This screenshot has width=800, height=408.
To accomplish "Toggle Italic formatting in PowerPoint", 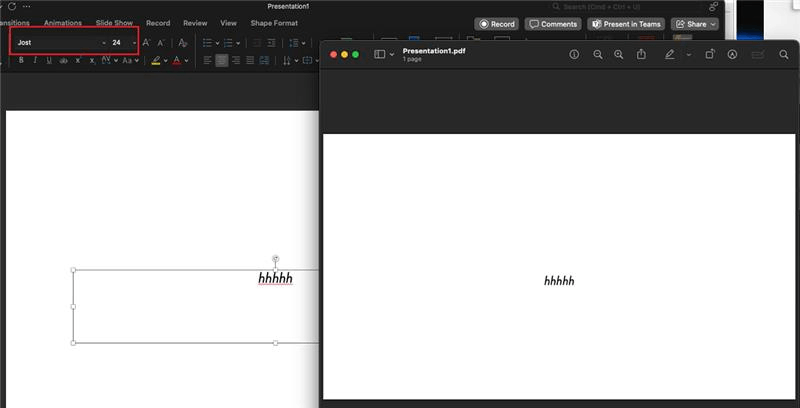I will pos(35,61).
